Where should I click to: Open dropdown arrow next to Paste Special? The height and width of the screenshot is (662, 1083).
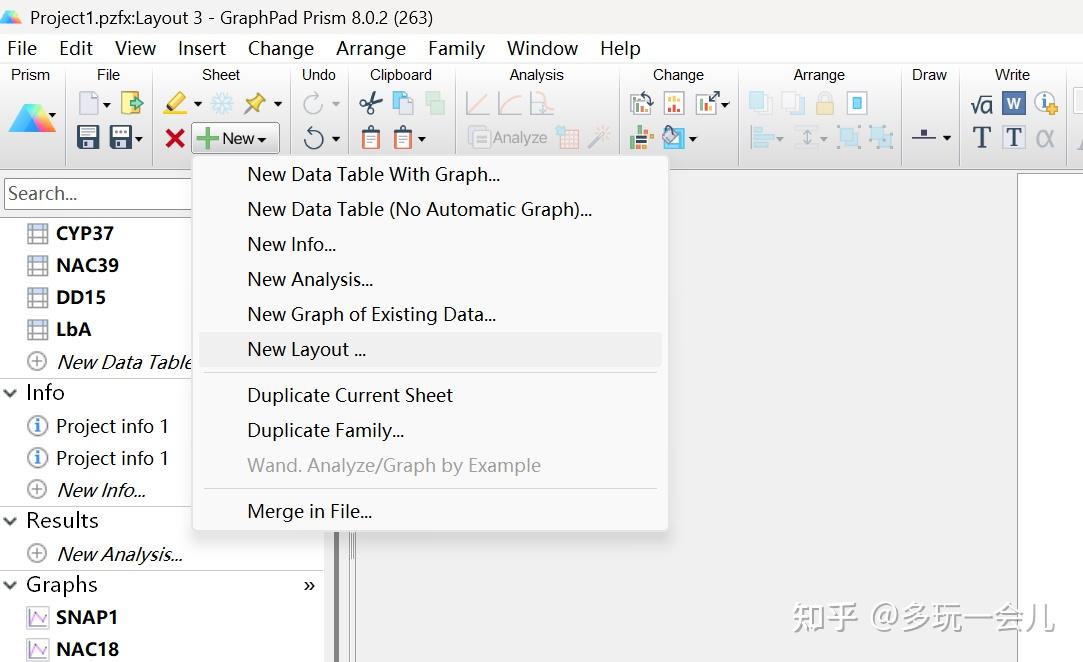tap(421, 139)
